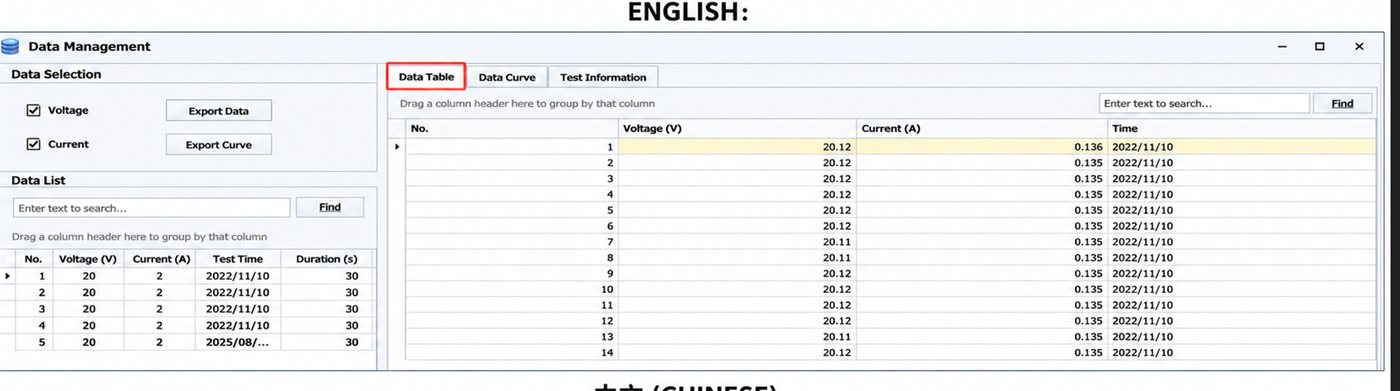
Task: Click the Time column header
Action: (1242, 129)
